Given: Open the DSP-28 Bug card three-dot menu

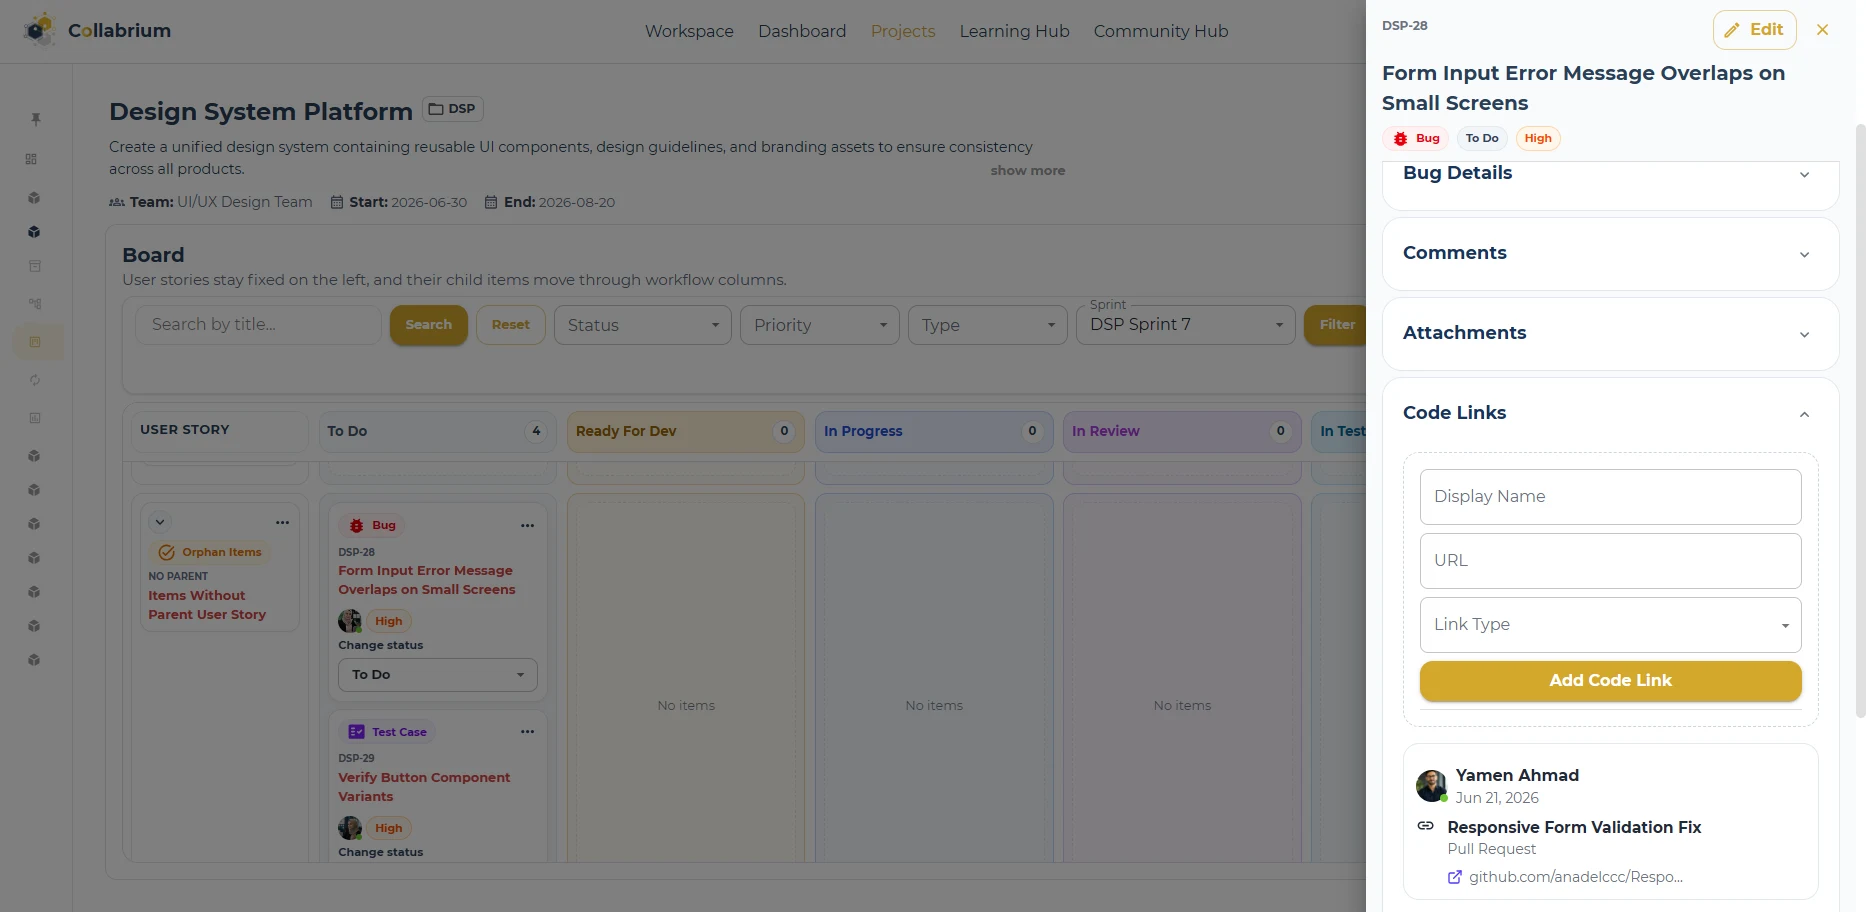Looking at the screenshot, I should click(x=527, y=525).
